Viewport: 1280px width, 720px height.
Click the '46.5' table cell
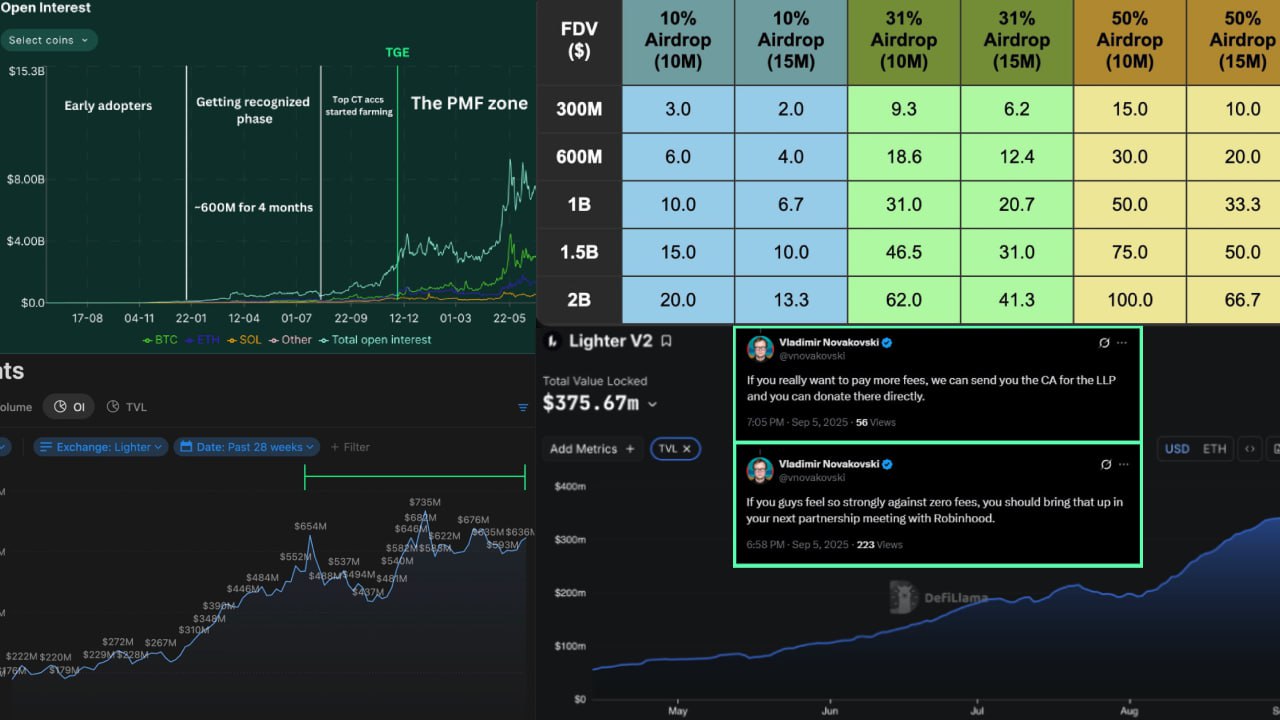click(904, 252)
